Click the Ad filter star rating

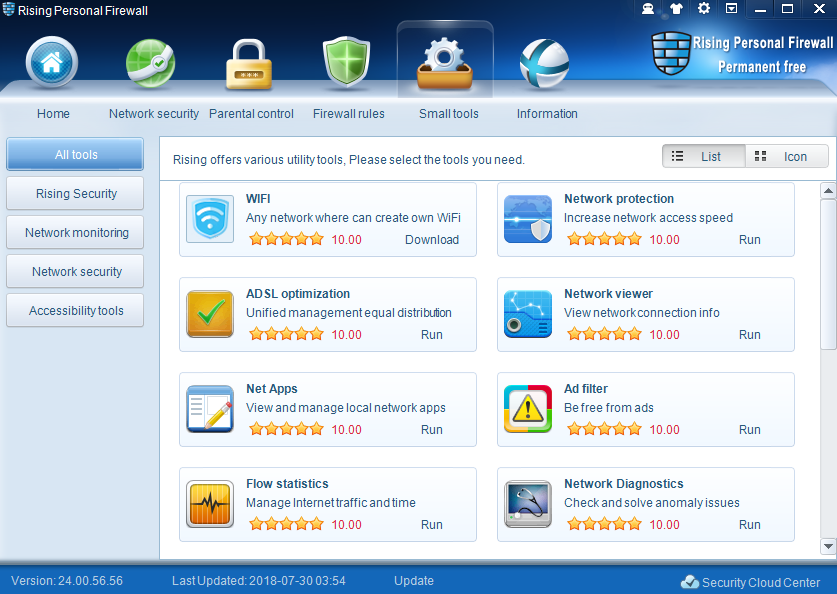(x=604, y=429)
